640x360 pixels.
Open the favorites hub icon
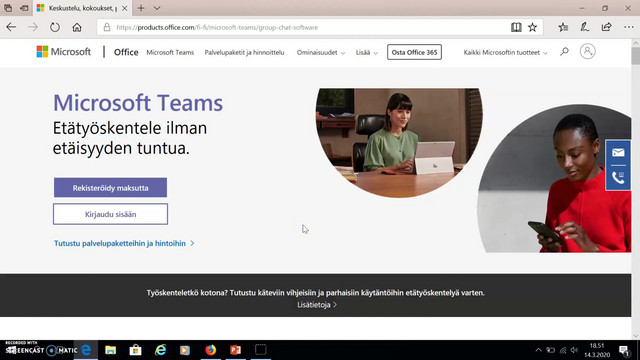pos(563,27)
